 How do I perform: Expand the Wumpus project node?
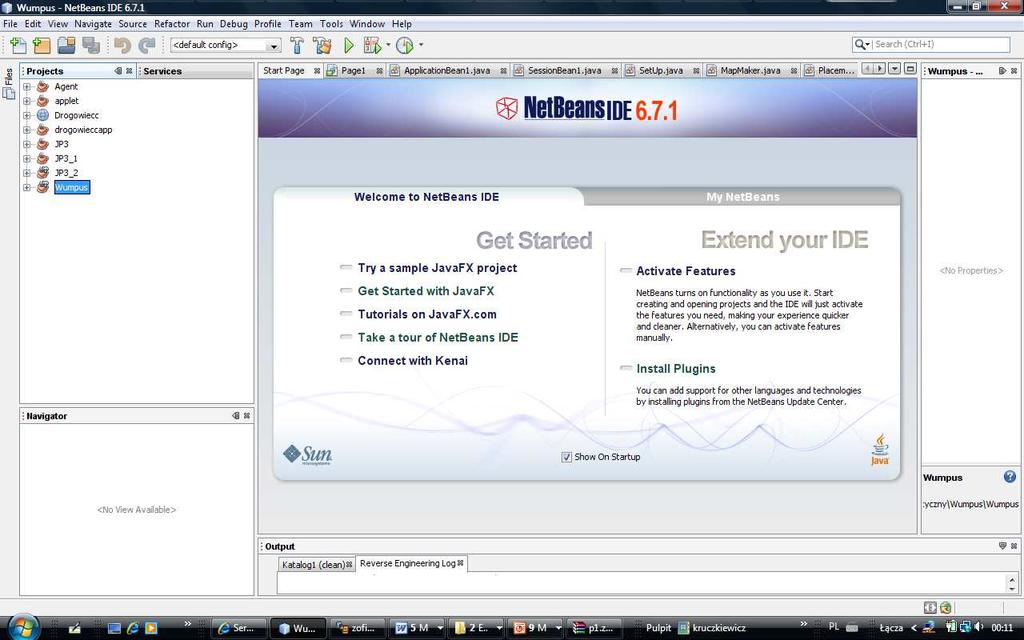tap(27, 187)
